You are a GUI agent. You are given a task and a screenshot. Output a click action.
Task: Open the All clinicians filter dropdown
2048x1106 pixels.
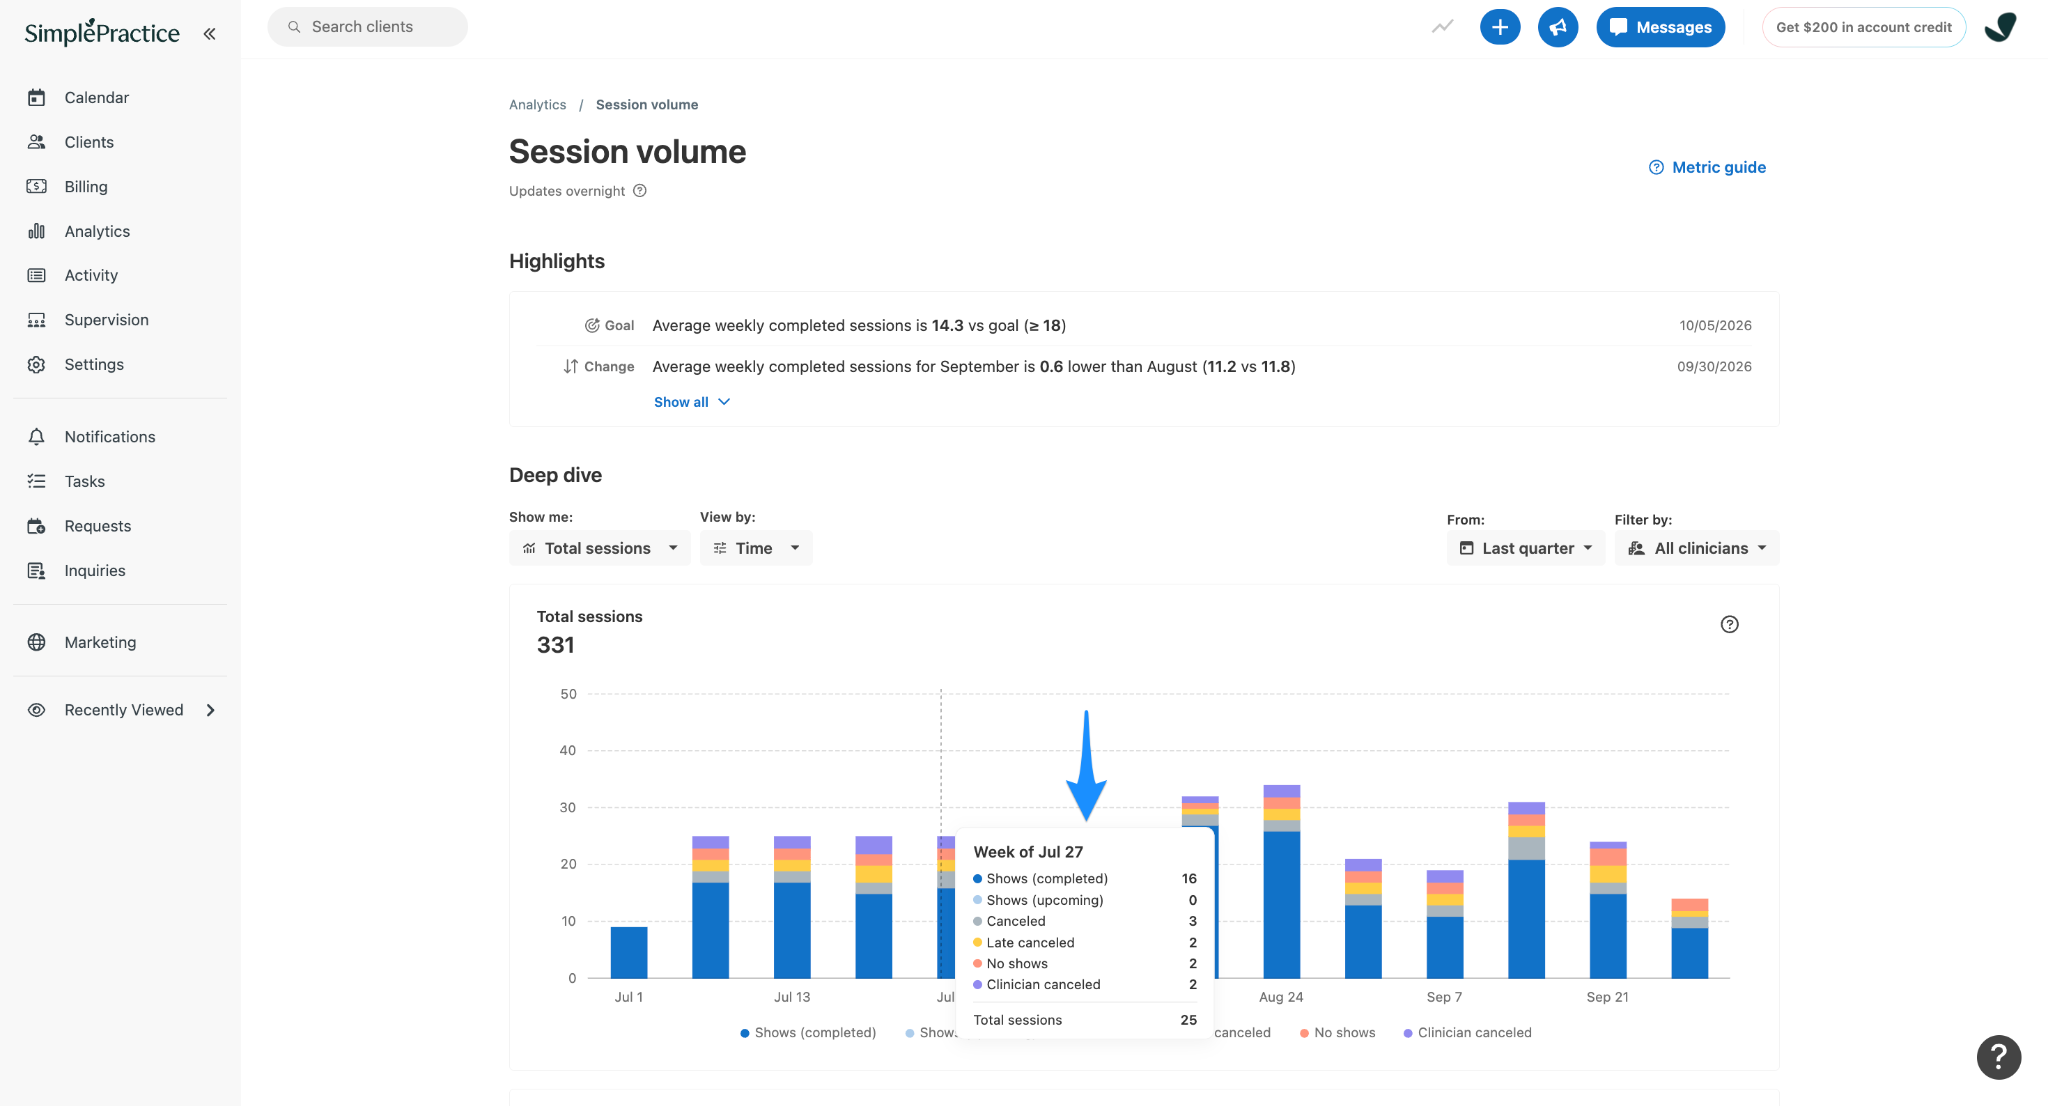point(1696,548)
